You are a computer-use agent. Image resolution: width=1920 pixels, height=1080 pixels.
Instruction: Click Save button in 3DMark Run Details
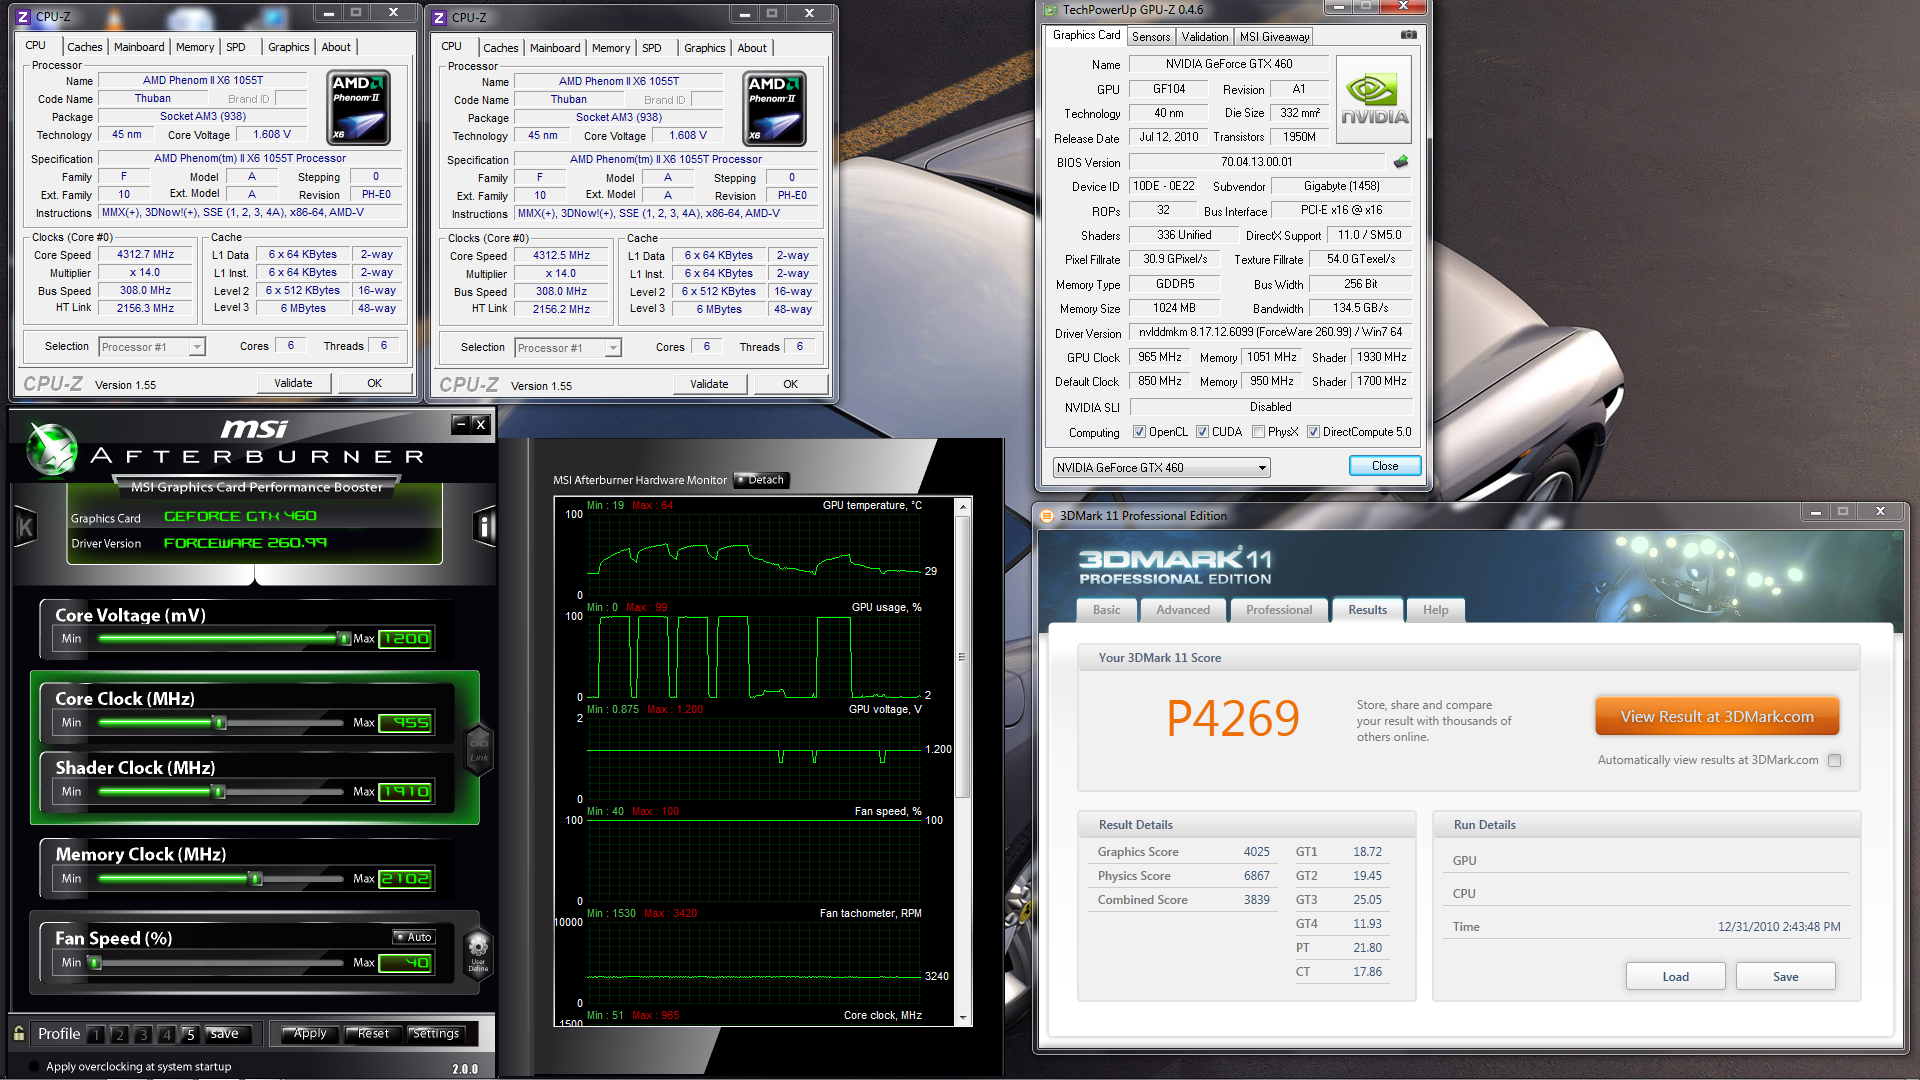tap(1785, 977)
